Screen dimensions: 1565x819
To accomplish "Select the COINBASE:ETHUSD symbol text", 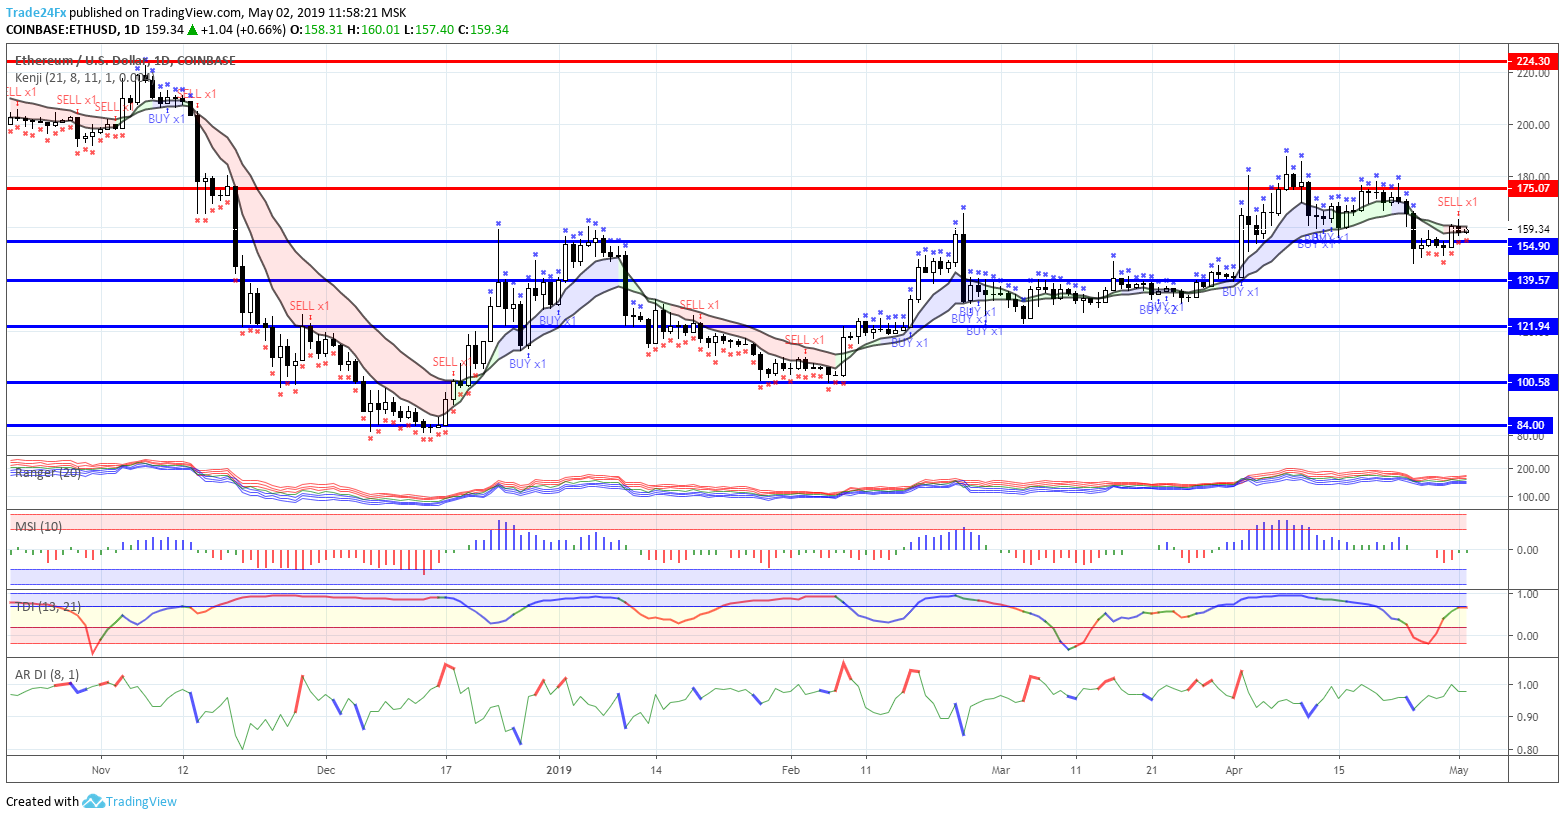I will click(x=61, y=29).
